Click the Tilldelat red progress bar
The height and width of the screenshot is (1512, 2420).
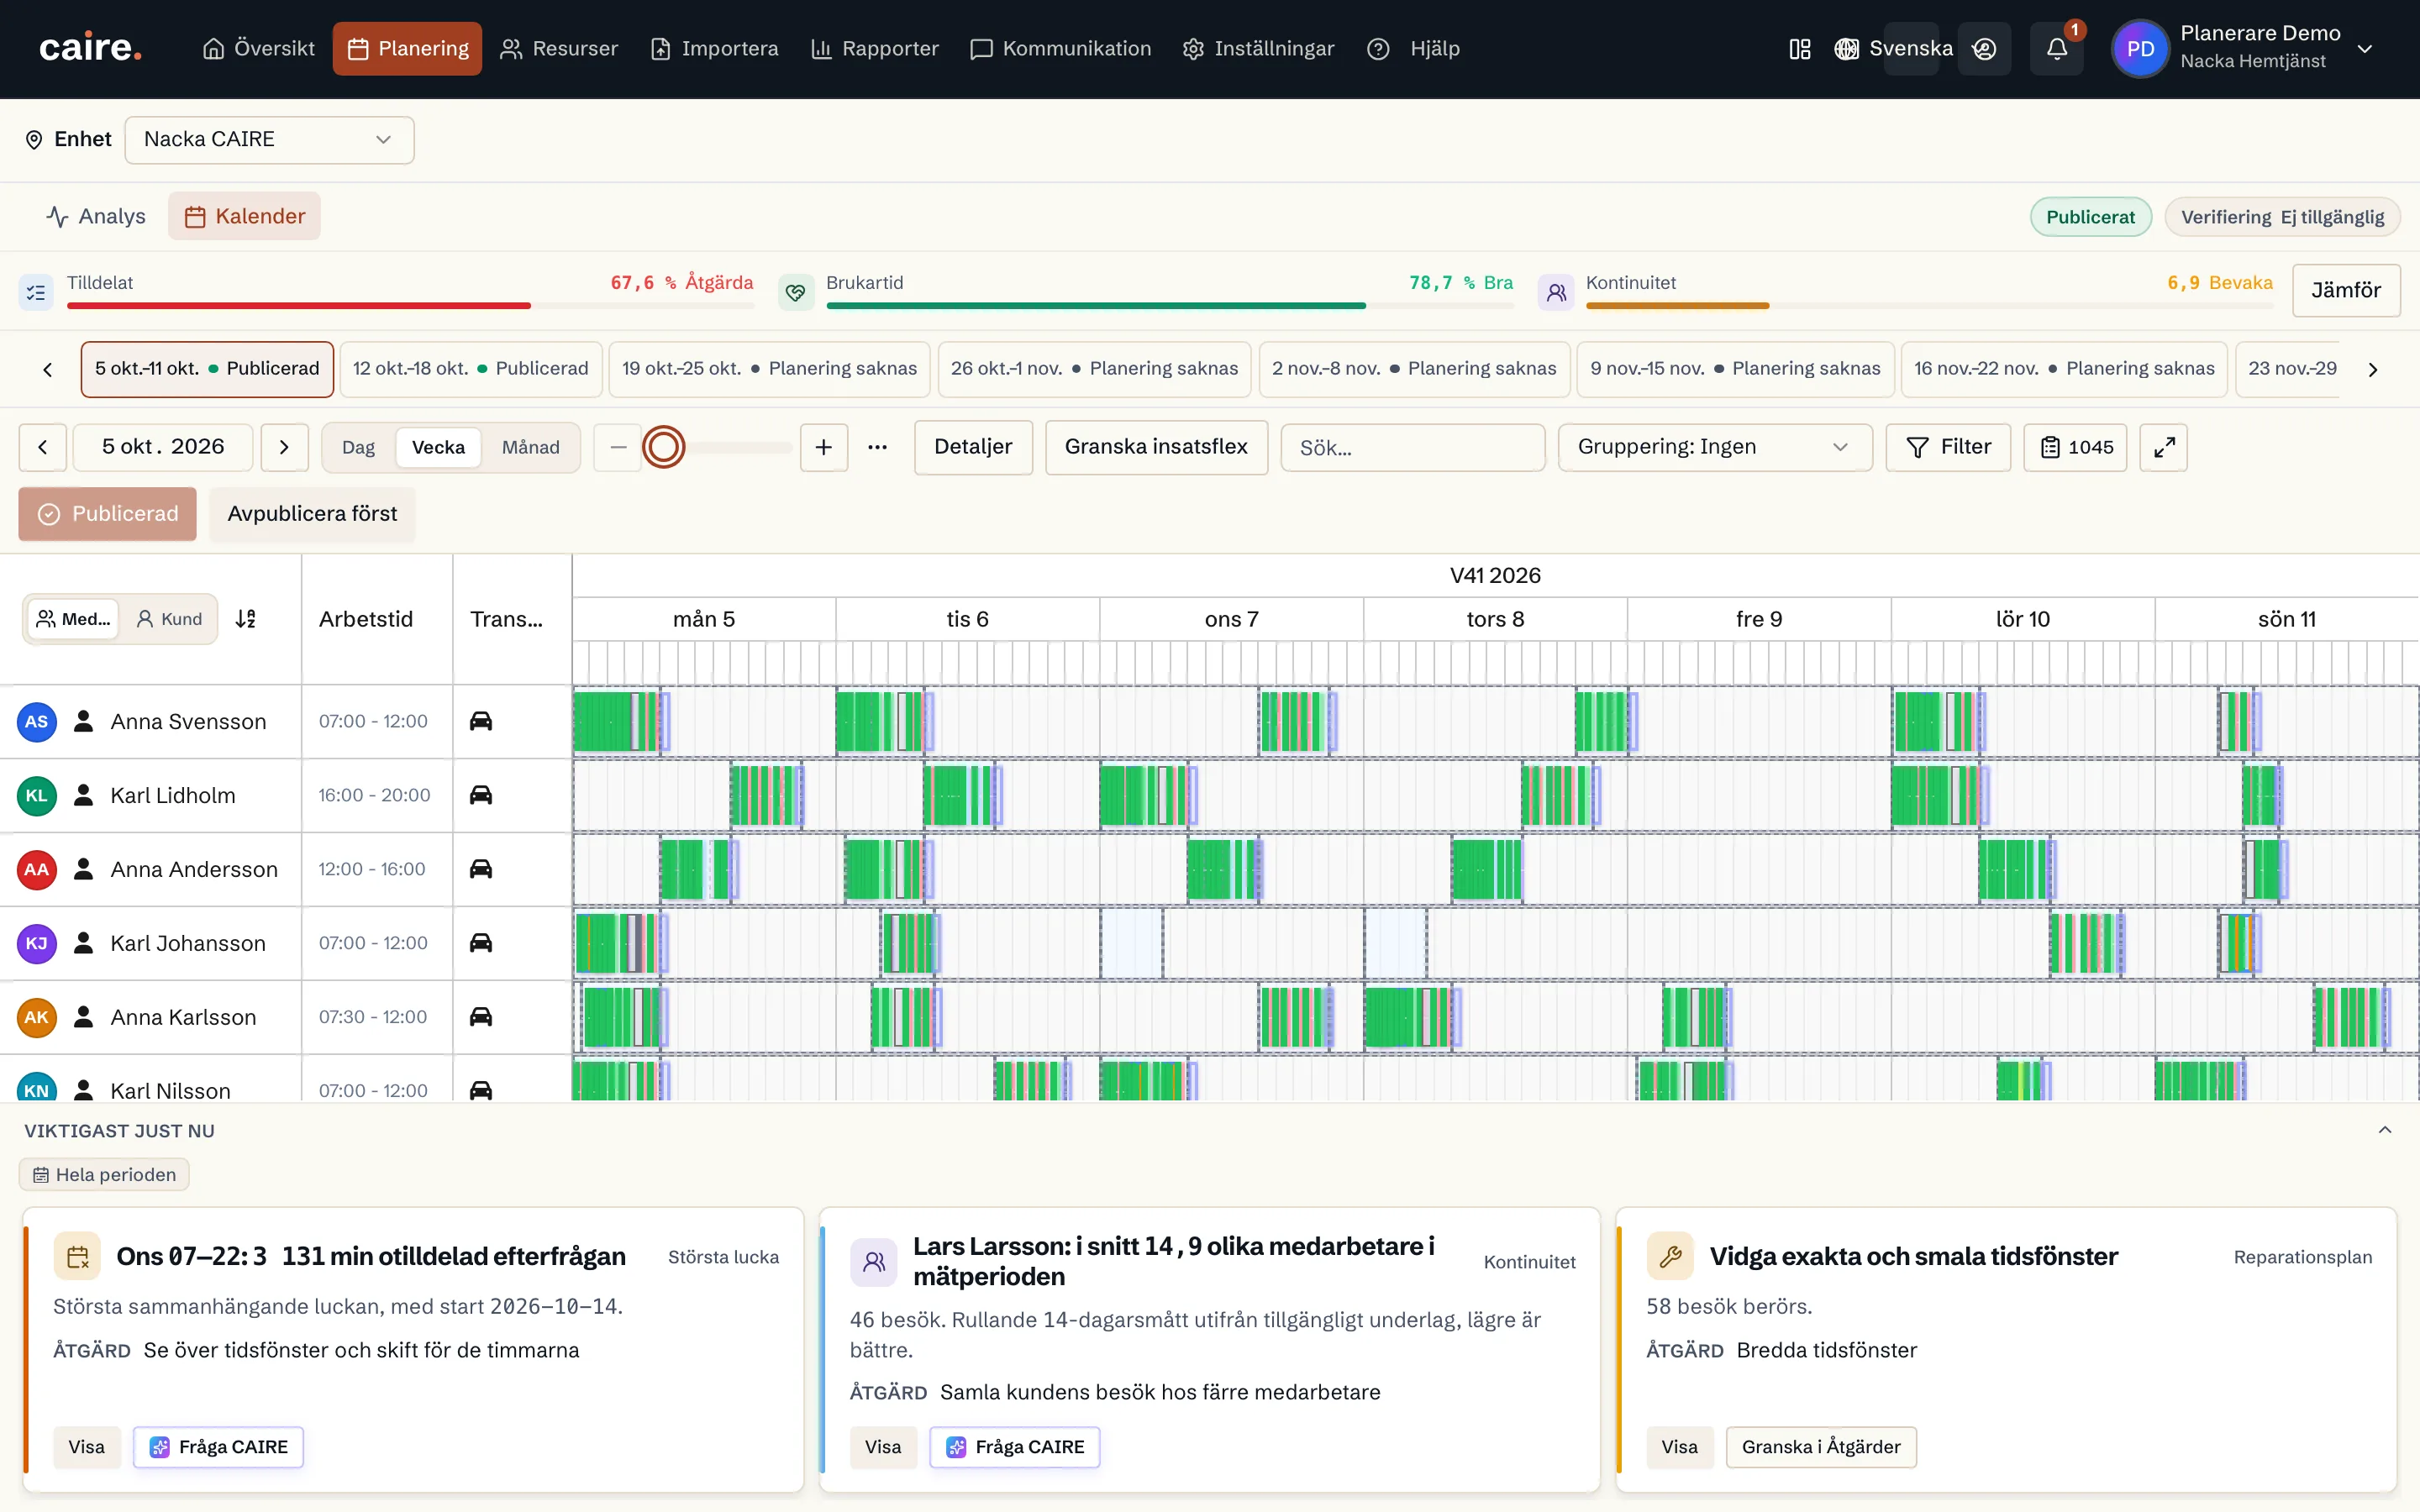coord(299,305)
